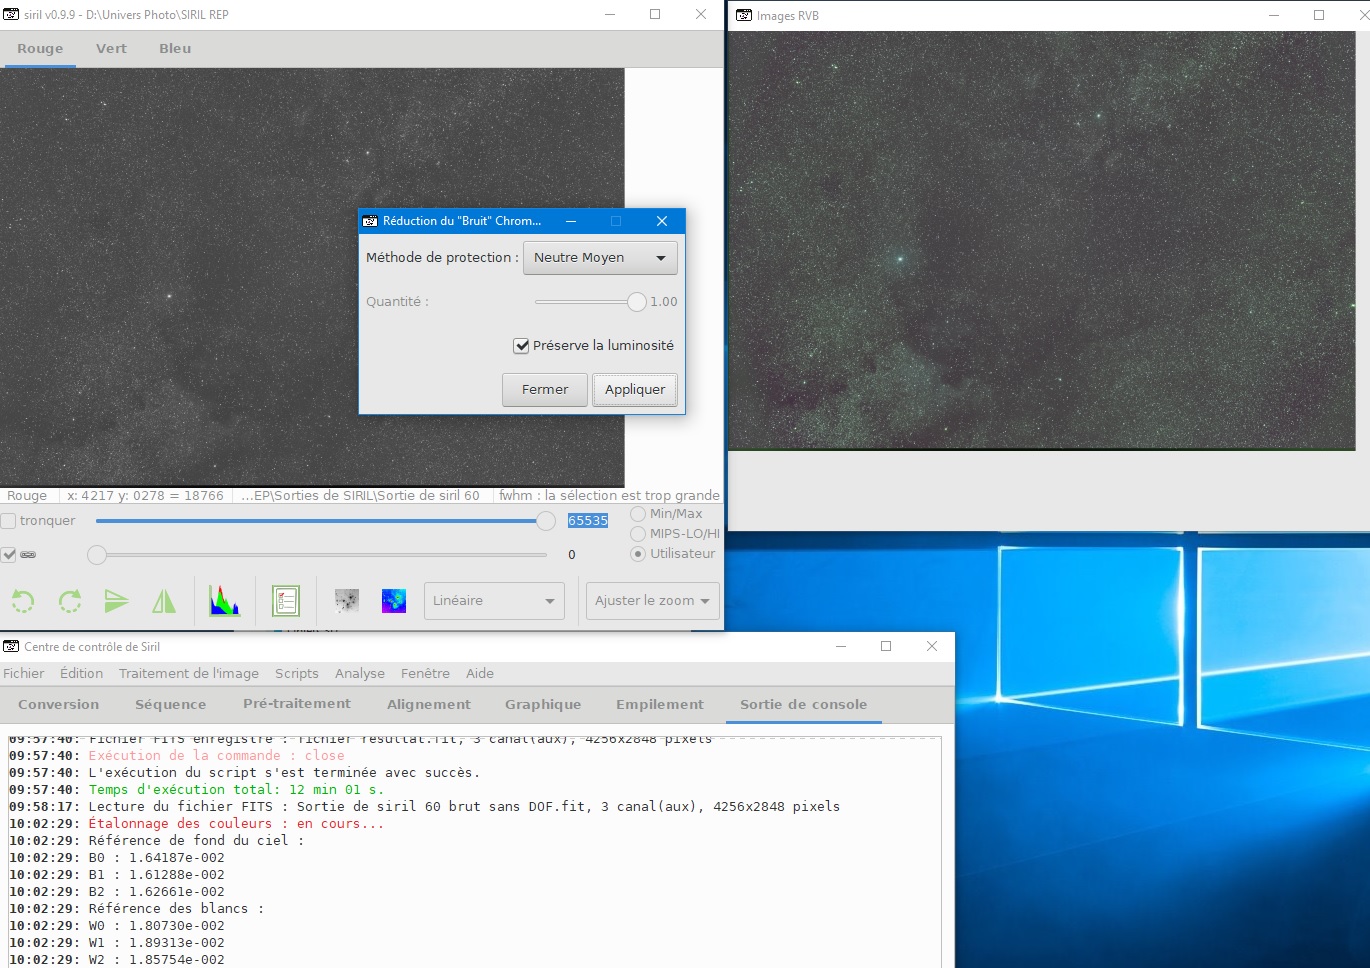Open the Ajuster le zoom dropdown
1370x968 pixels.
click(652, 601)
